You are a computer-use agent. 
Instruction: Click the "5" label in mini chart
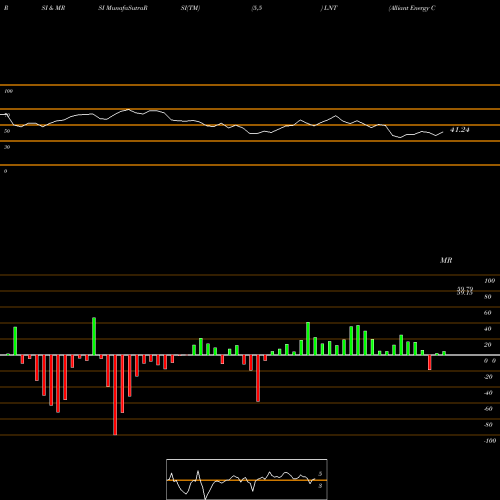[320, 474]
